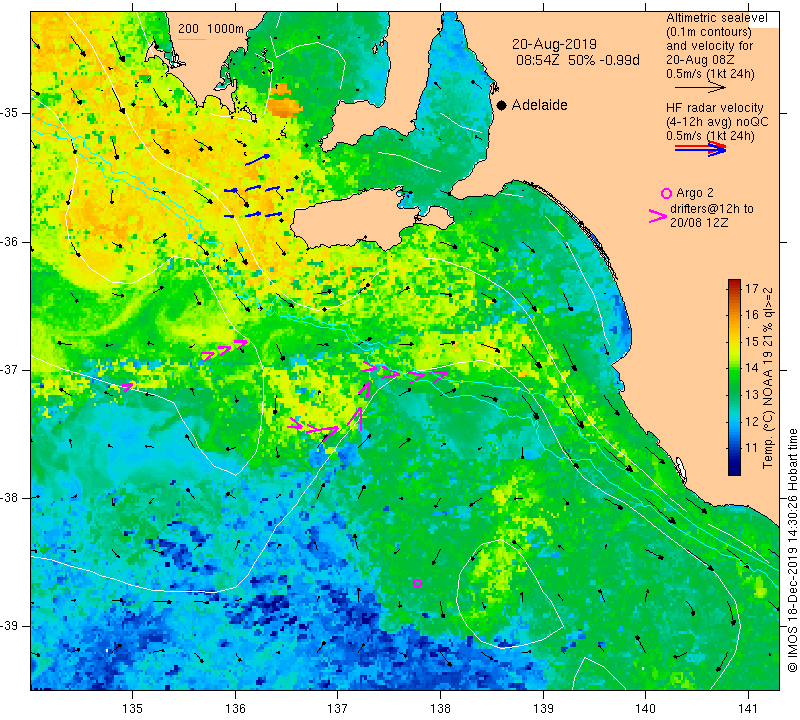Viewport: 800px width, 720px height.
Task: Click the '200 1000m' depth contour label
Action: [x=211, y=29]
